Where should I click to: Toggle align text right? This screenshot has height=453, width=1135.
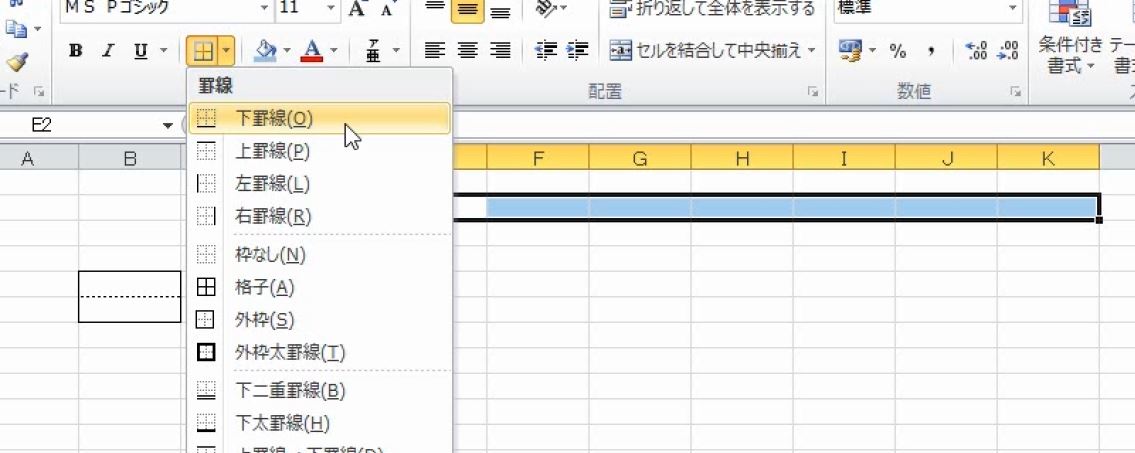point(500,51)
